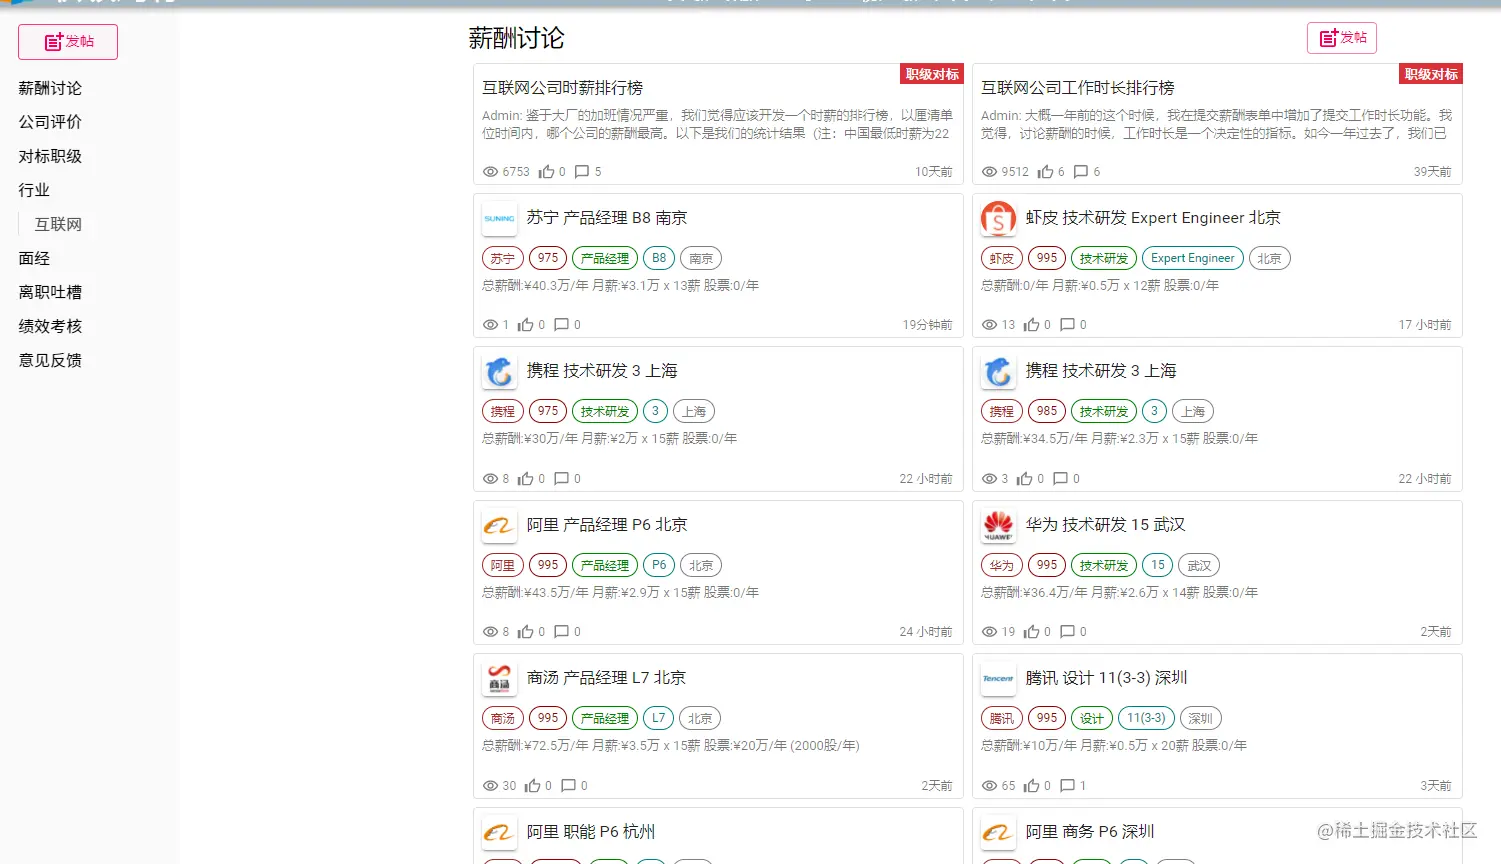1501x864 pixels.
Task: Open the 华为 技术研发 15 武汉 title
Action: tap(1106, 525)
